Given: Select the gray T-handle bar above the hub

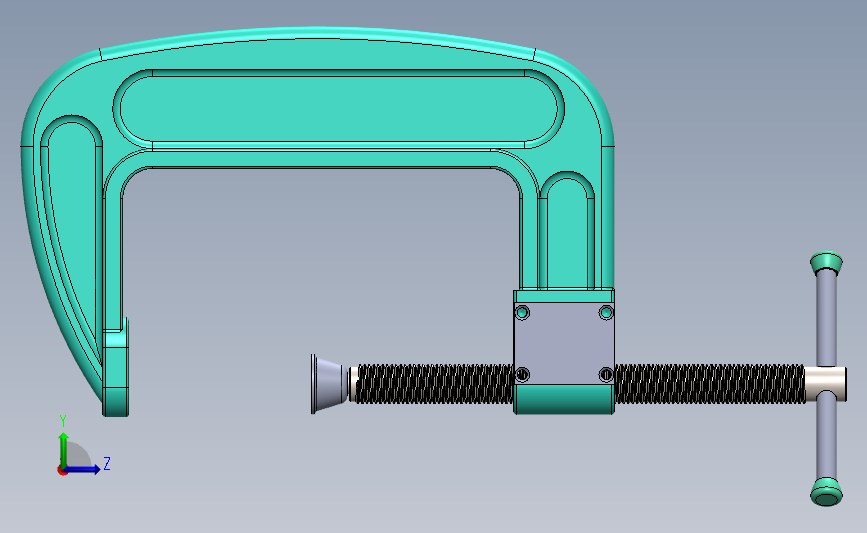Looking at the screenshot, I should 826,318.
